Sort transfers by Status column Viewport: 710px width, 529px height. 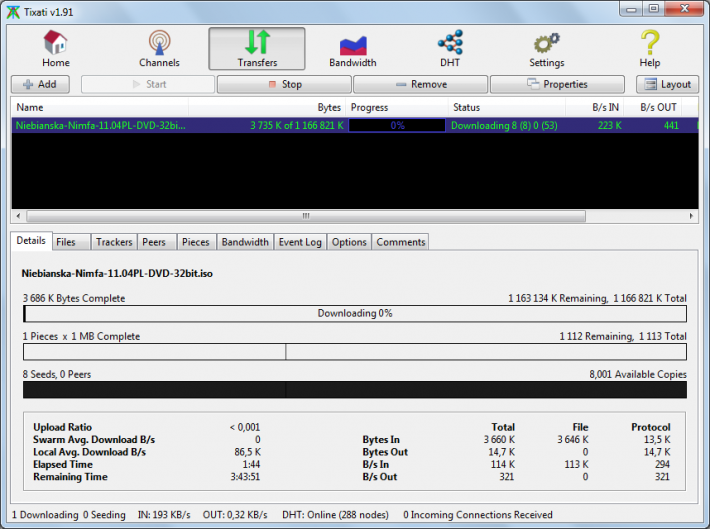[507, 107]
